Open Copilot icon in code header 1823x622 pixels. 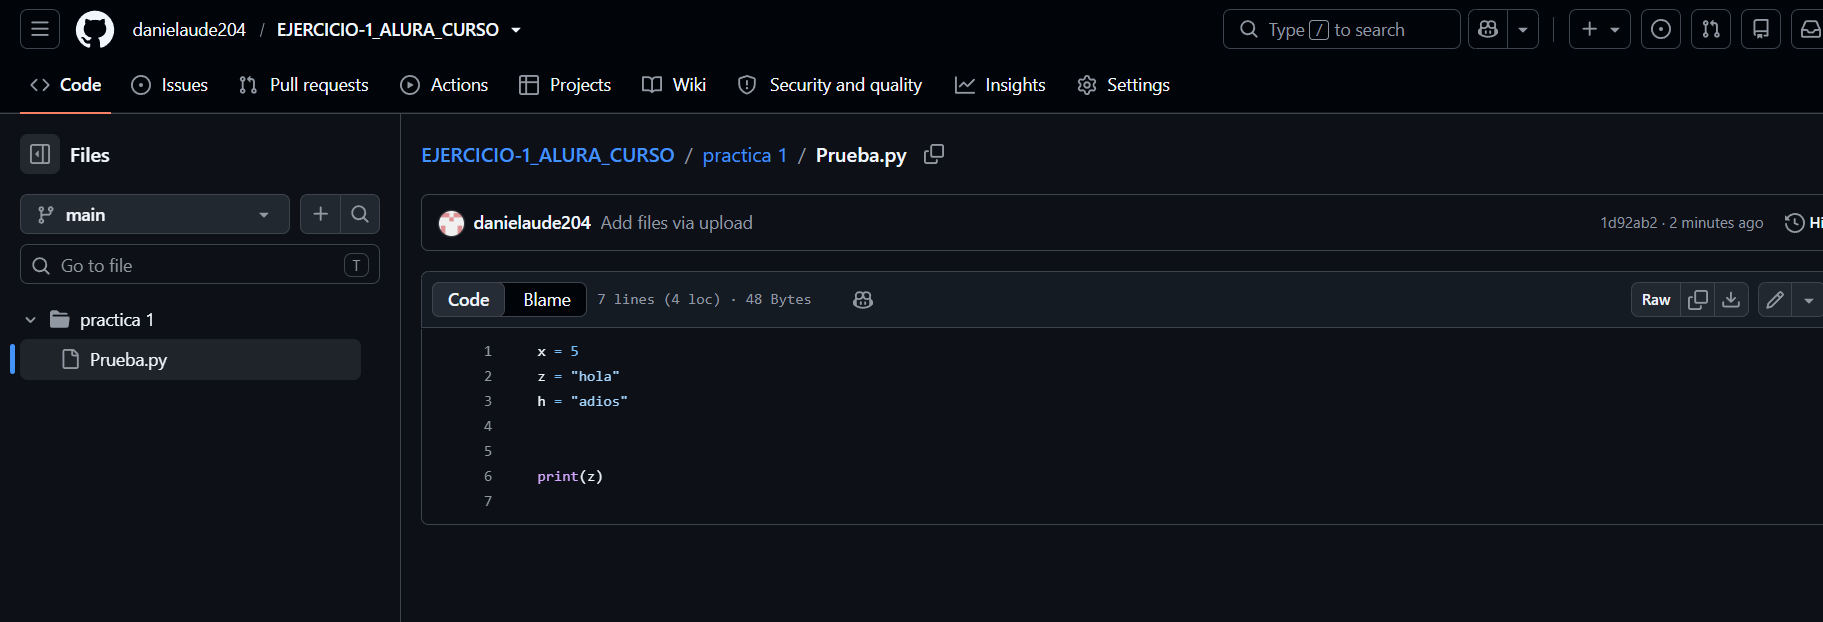(863, 300)
